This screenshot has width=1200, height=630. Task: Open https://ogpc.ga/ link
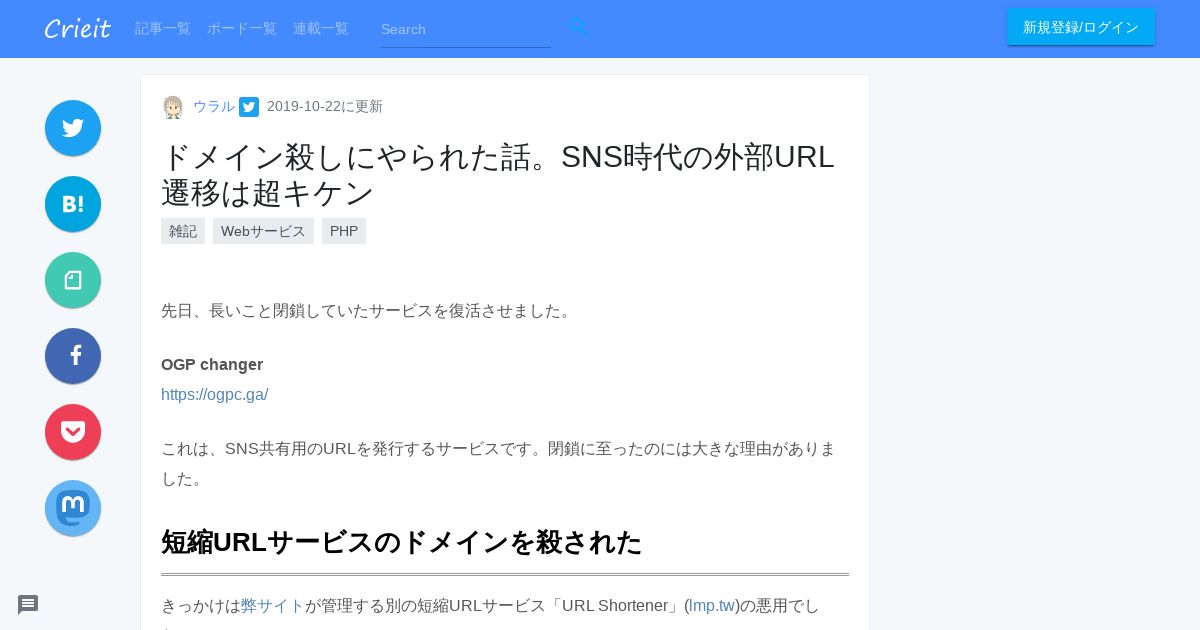[x=215, y=394]
